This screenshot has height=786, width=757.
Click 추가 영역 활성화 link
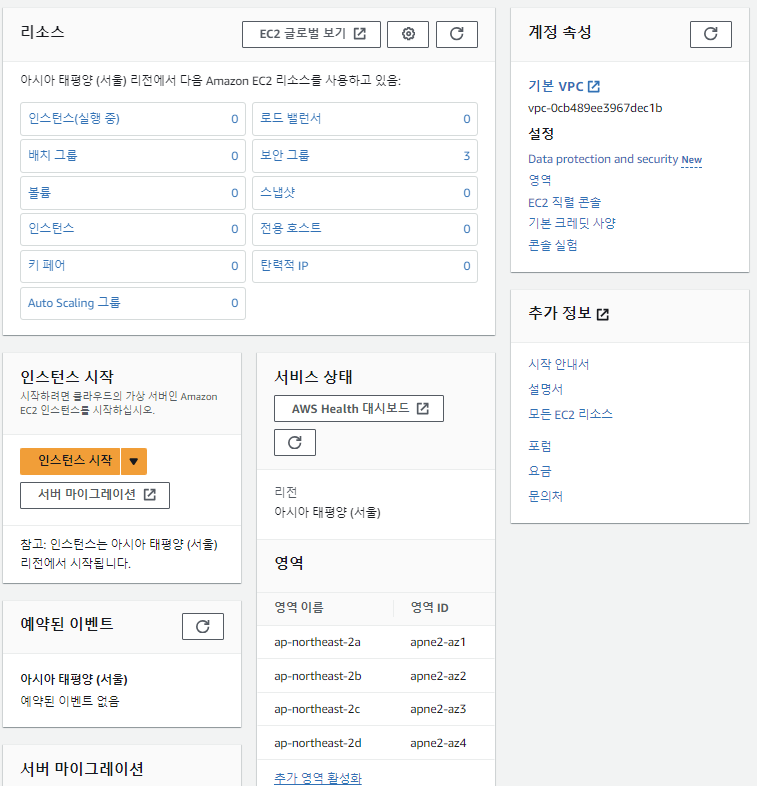click(x=317, y=778)
